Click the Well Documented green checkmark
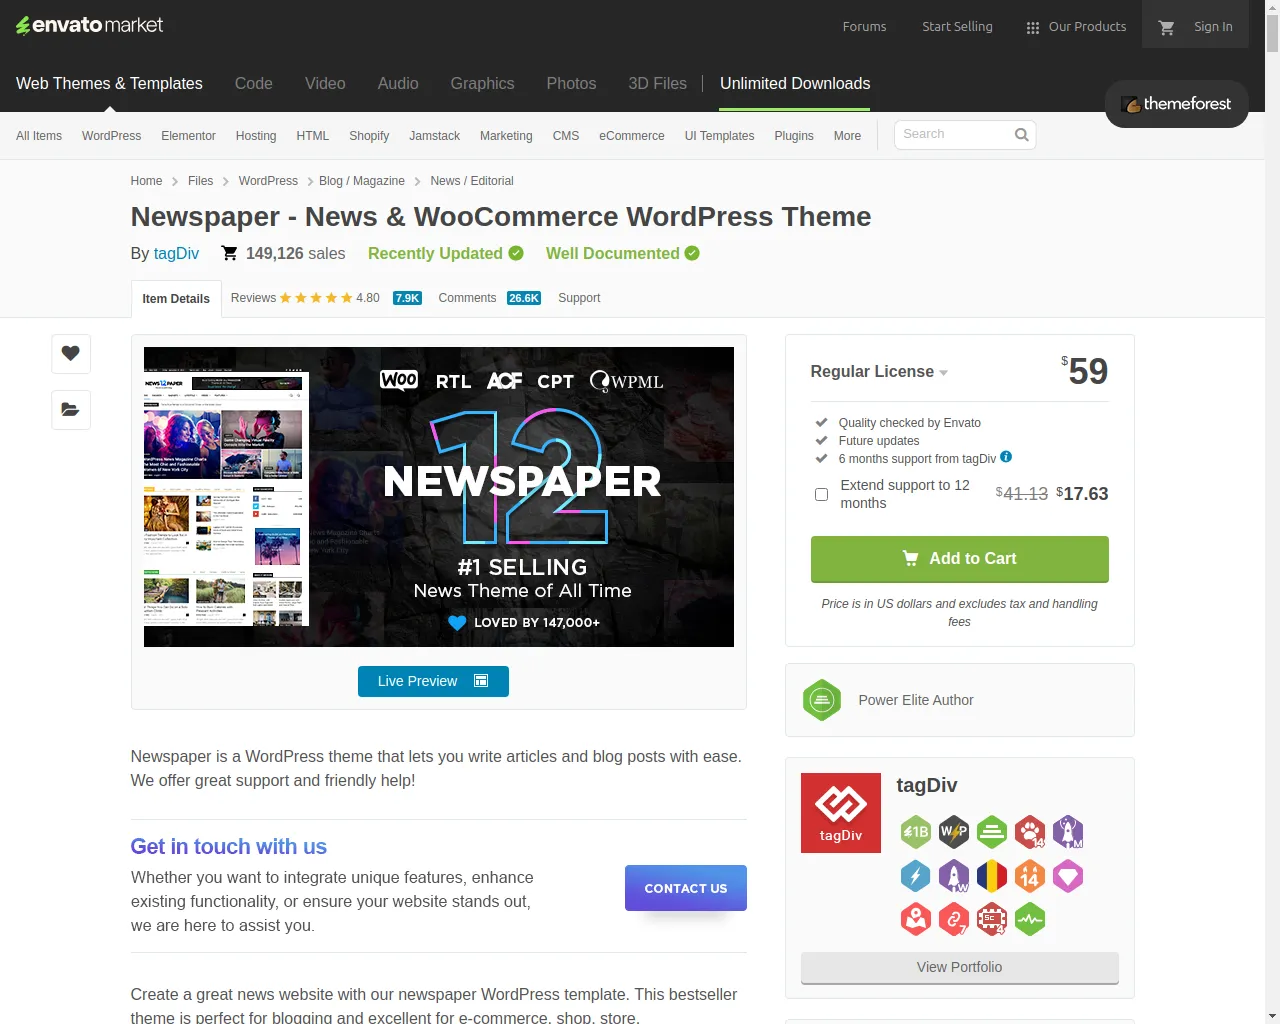Screen dimensions: 1280x1024 pos(692,253)
